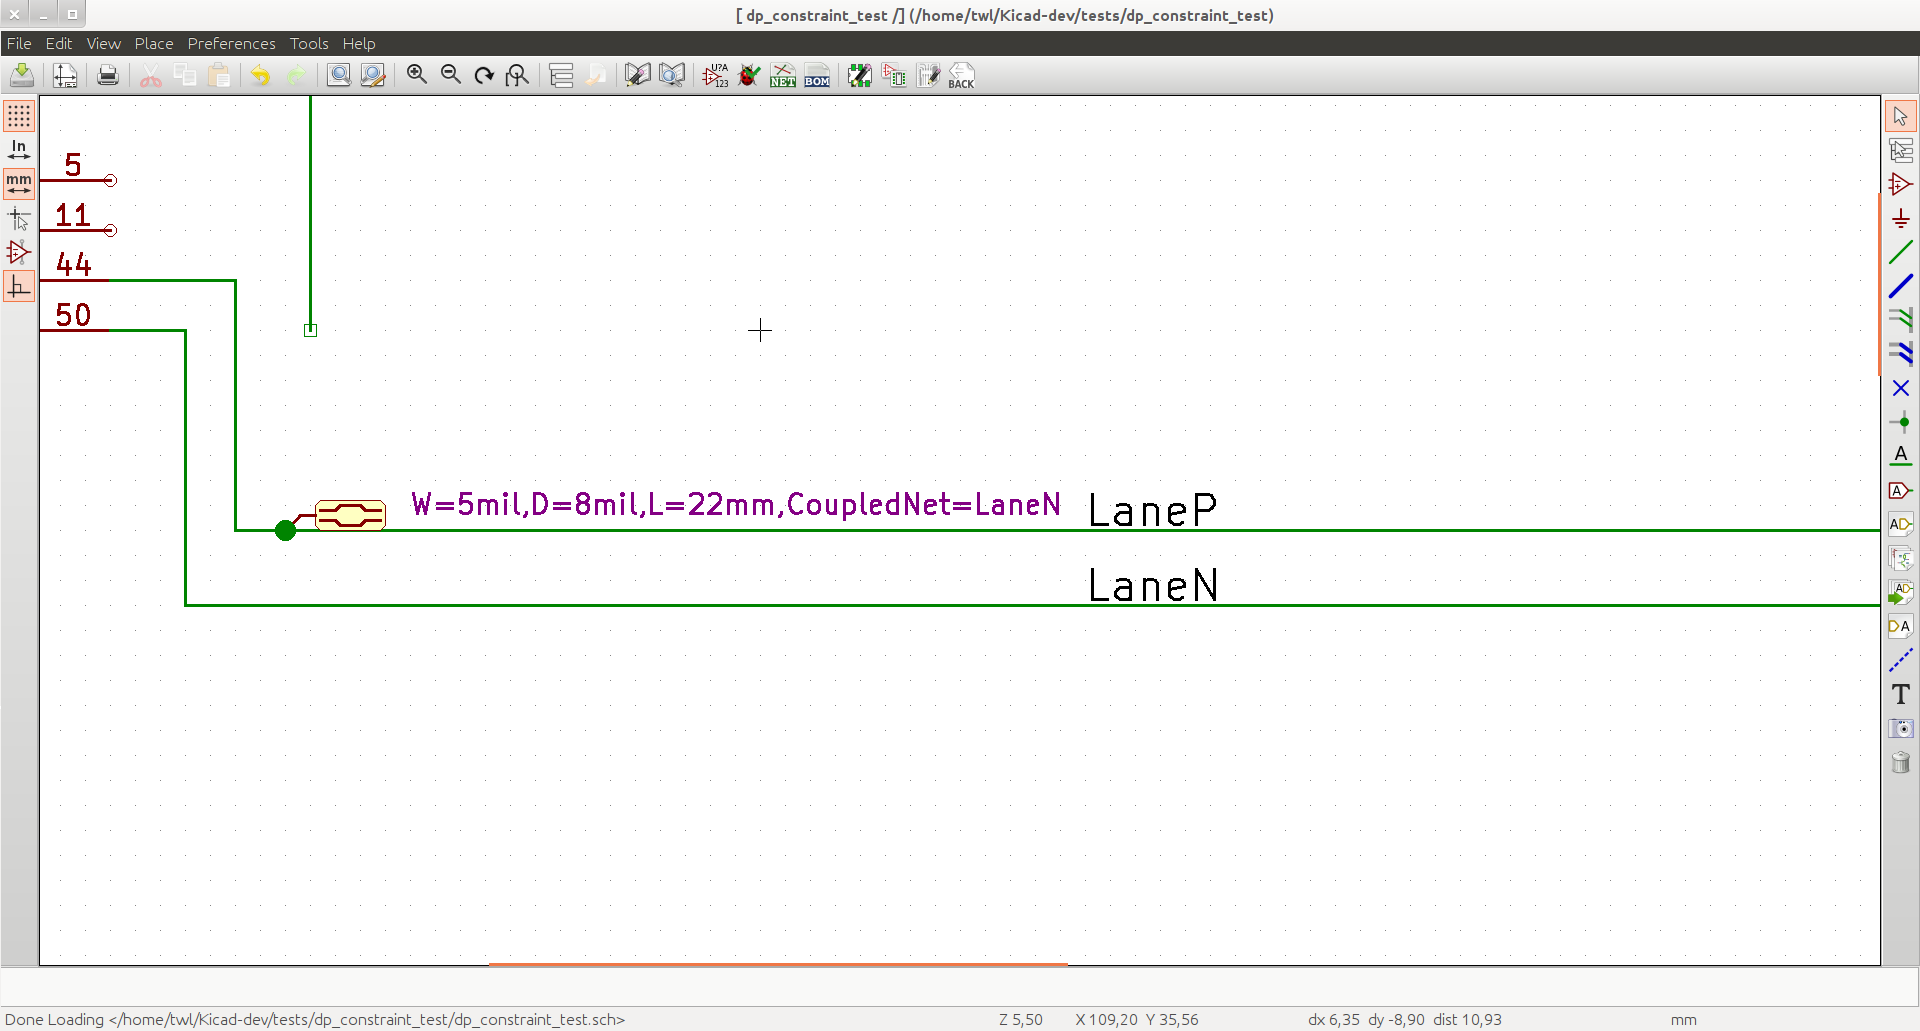This screenshot has height=1031, width=1920.
Task: Select the Place component tool
Action: point(1901,184)
